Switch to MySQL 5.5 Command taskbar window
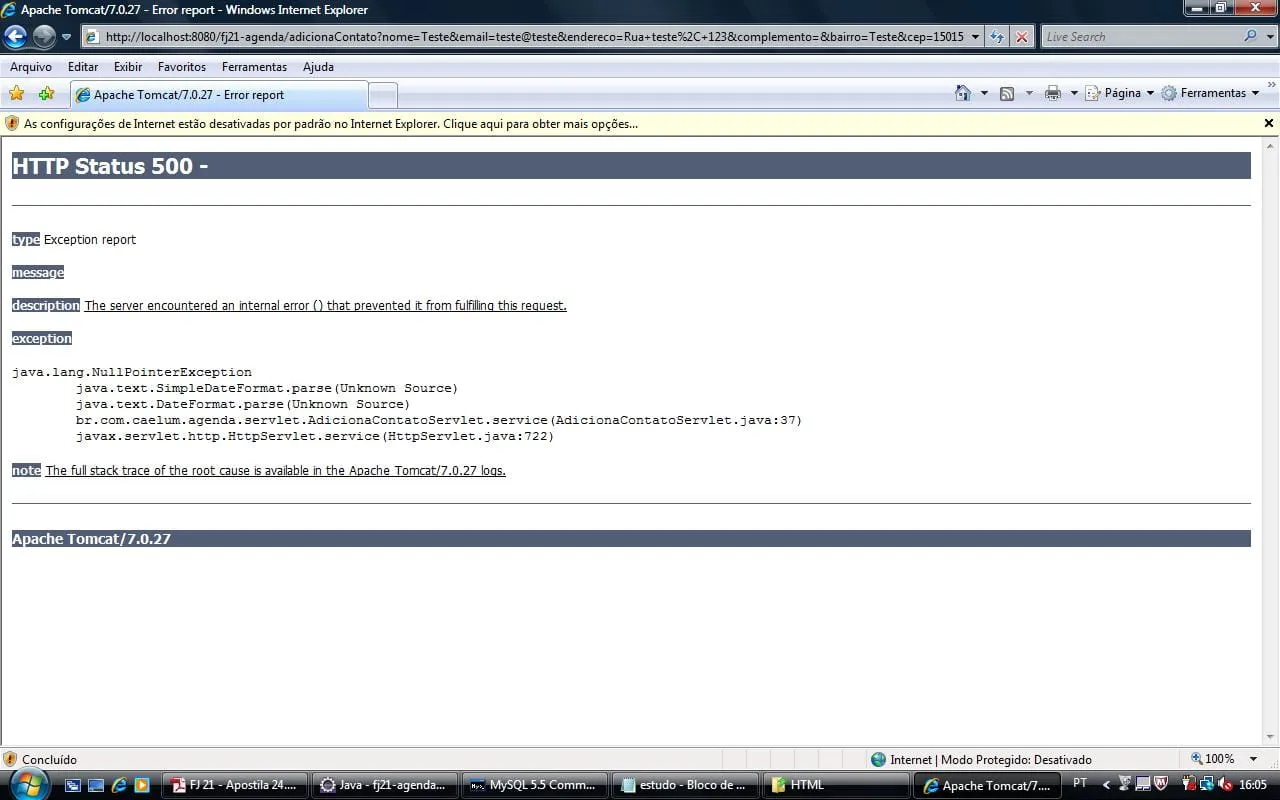Image resolution: width=1280 pixels, height=800 pixels. 535,785
